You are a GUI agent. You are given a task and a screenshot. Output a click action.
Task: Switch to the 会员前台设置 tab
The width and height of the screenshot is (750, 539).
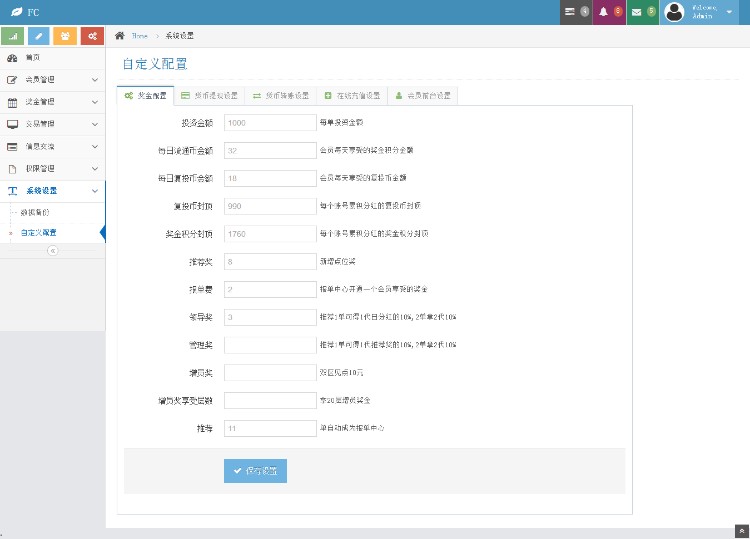[x=422, y=96]
